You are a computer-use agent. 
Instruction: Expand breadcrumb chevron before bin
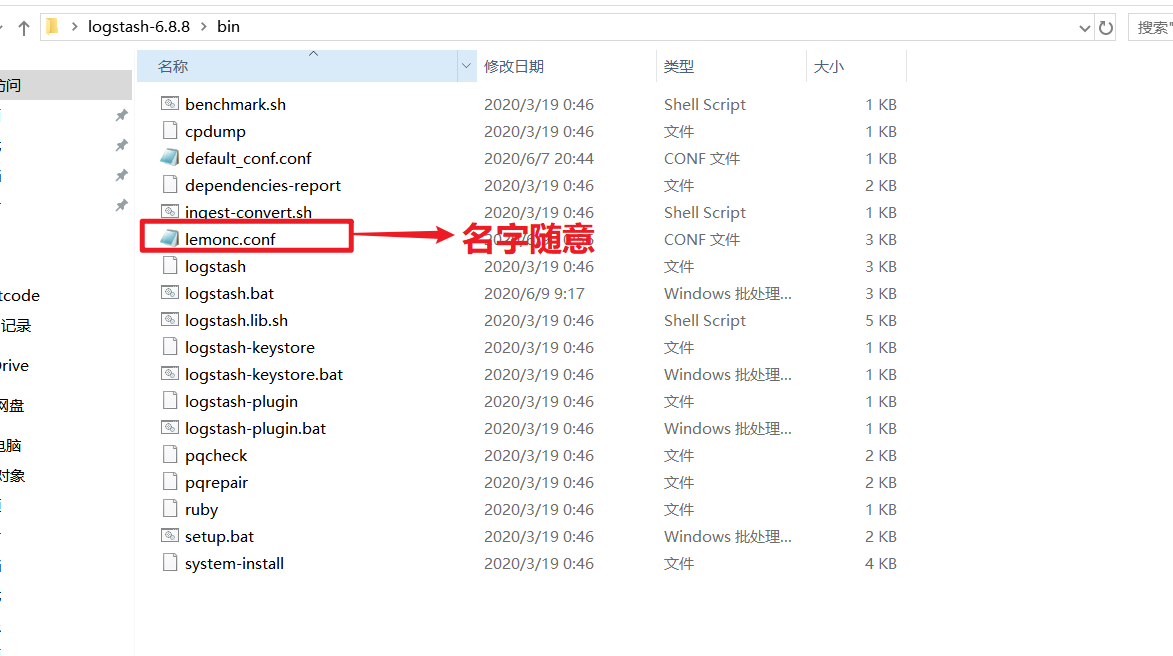tap(203, 27)
